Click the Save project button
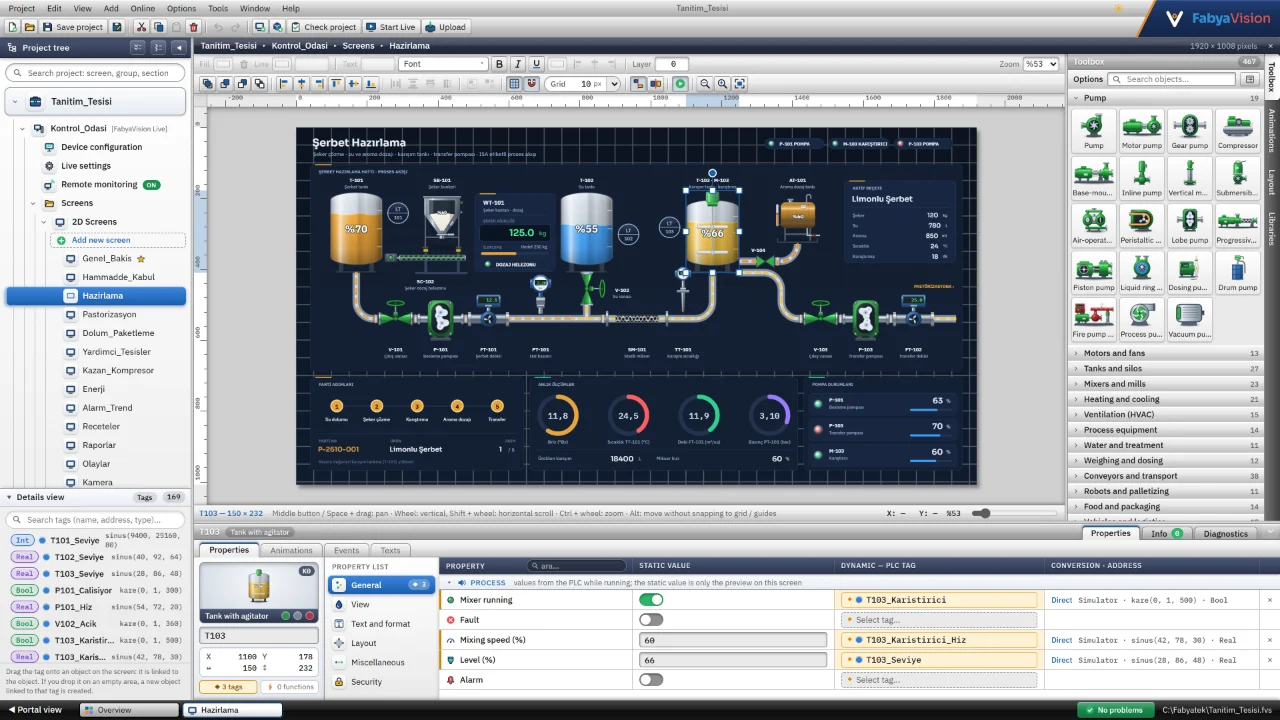 73,27
